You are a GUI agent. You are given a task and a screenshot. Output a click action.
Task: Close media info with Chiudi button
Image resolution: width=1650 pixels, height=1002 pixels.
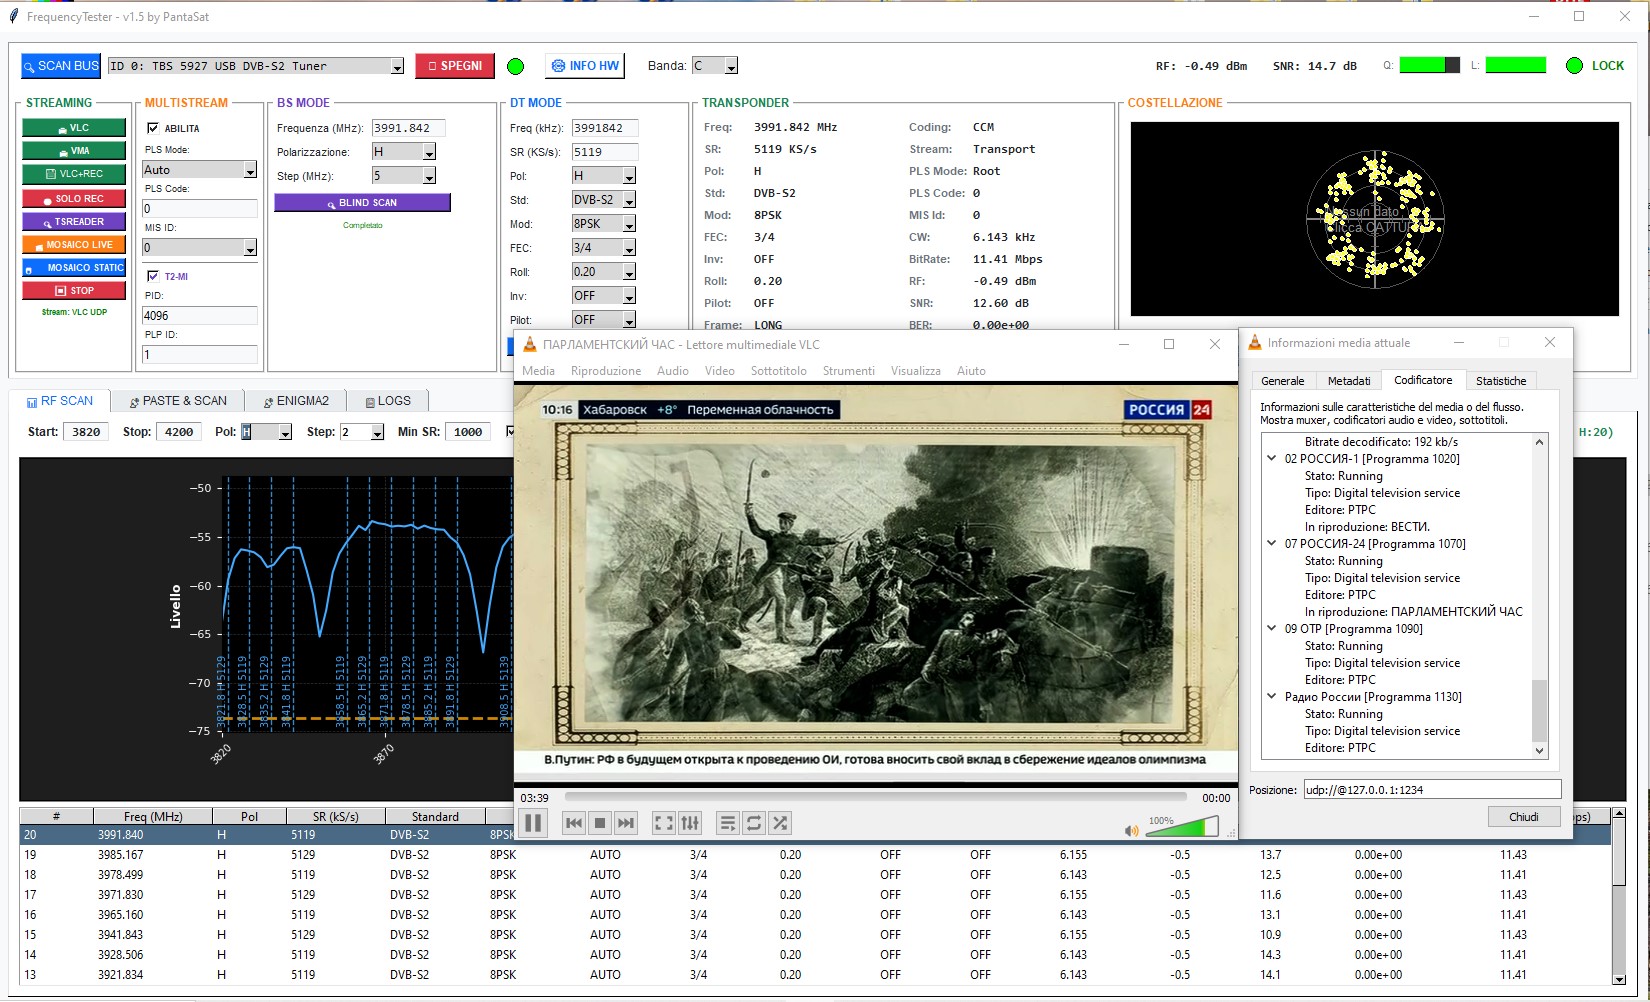tap(1524, 817)
